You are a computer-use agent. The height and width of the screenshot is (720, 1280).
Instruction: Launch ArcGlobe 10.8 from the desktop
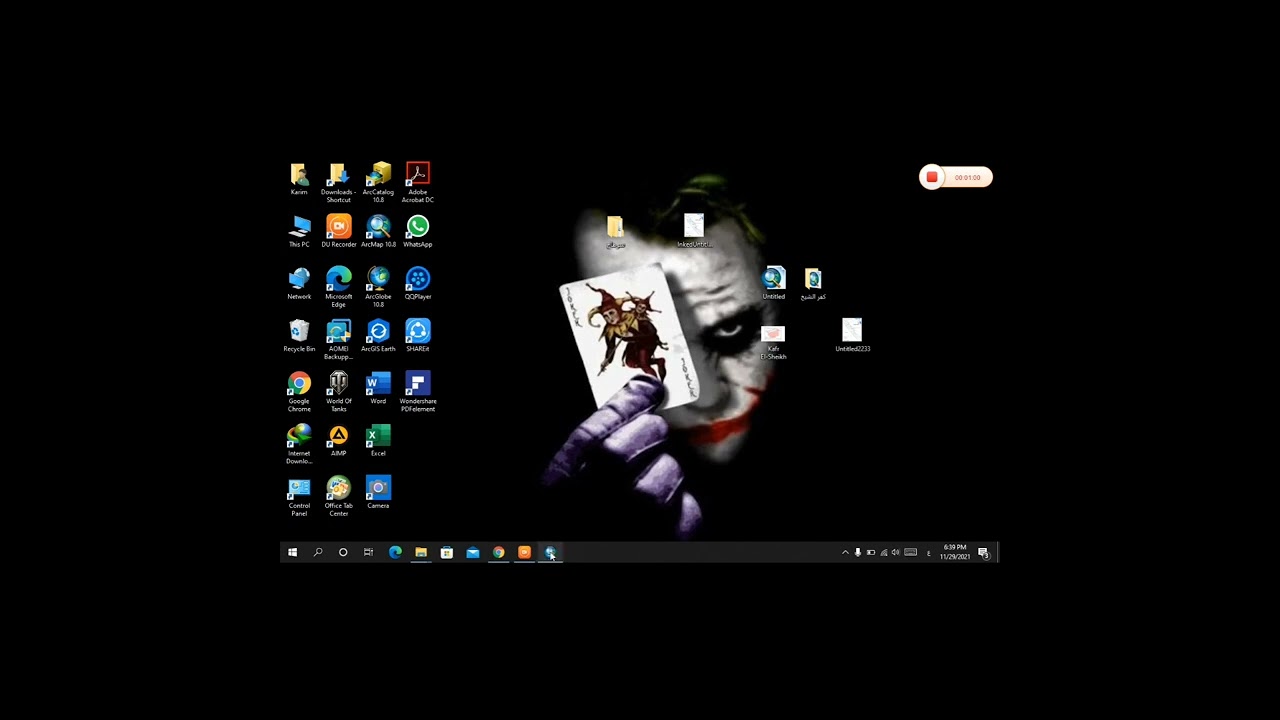point(378,287)
